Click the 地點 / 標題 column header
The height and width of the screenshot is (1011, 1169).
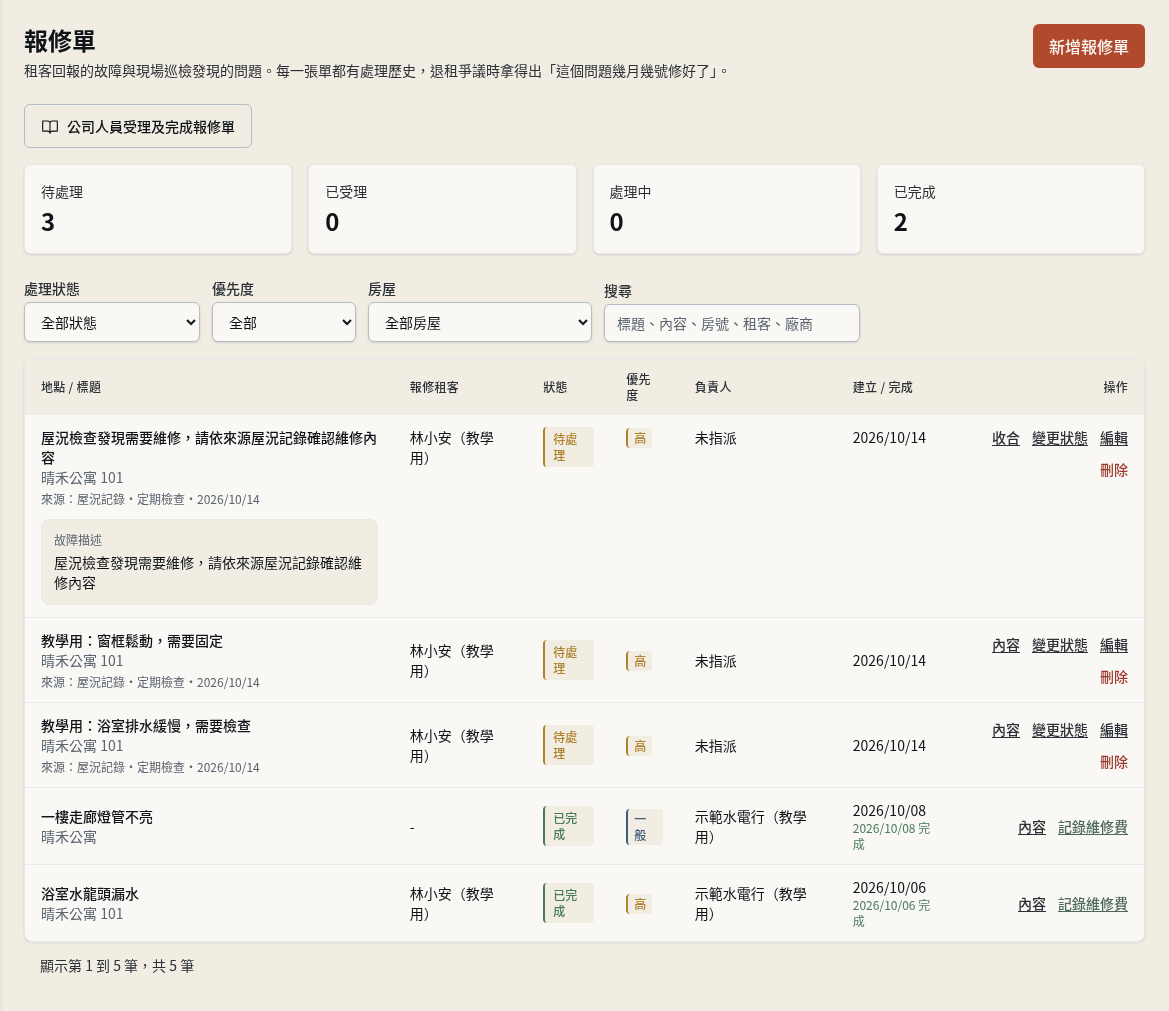coord(71,387)
